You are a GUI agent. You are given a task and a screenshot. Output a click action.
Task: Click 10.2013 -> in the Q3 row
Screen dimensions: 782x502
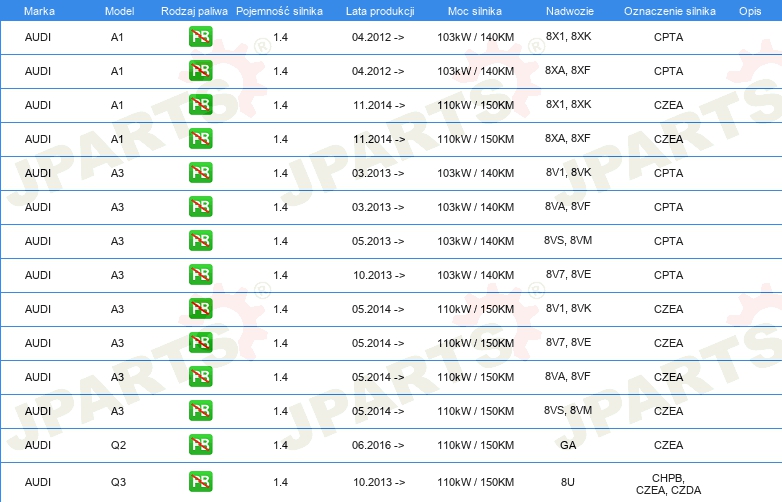point(379,482)
